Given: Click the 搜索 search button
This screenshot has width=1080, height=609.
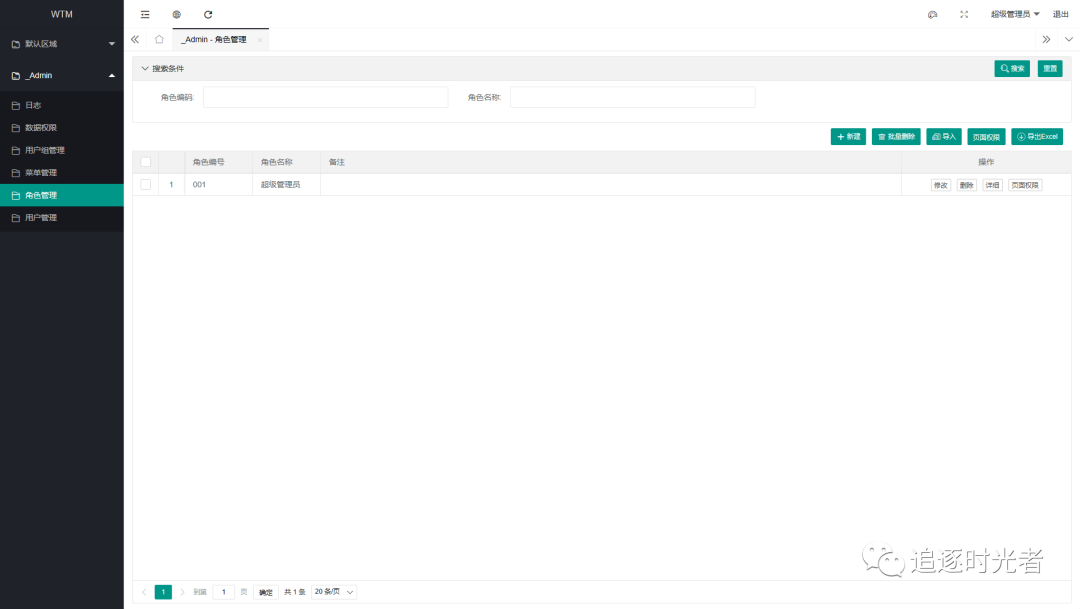Looking at the screenshot, I should coord(1012,69).
